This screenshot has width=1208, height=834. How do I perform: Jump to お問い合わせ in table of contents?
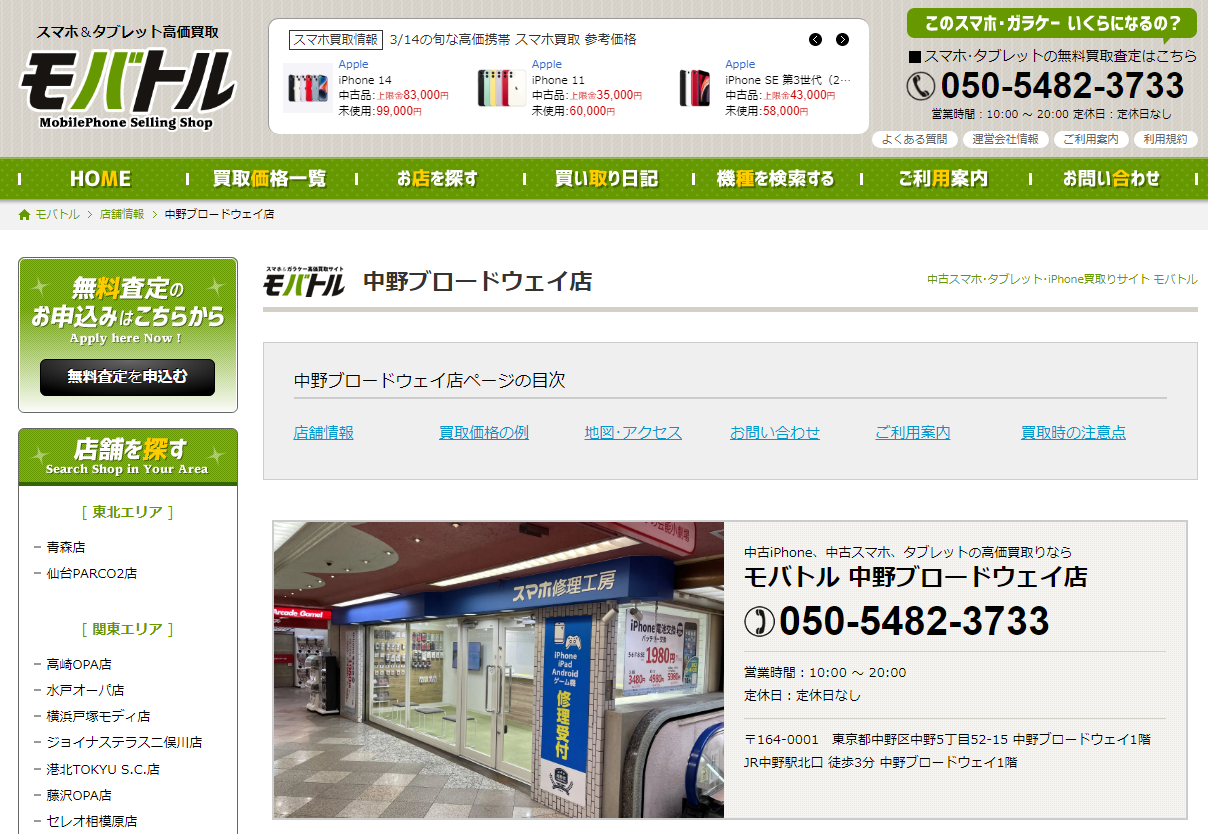tap(775, 433)
